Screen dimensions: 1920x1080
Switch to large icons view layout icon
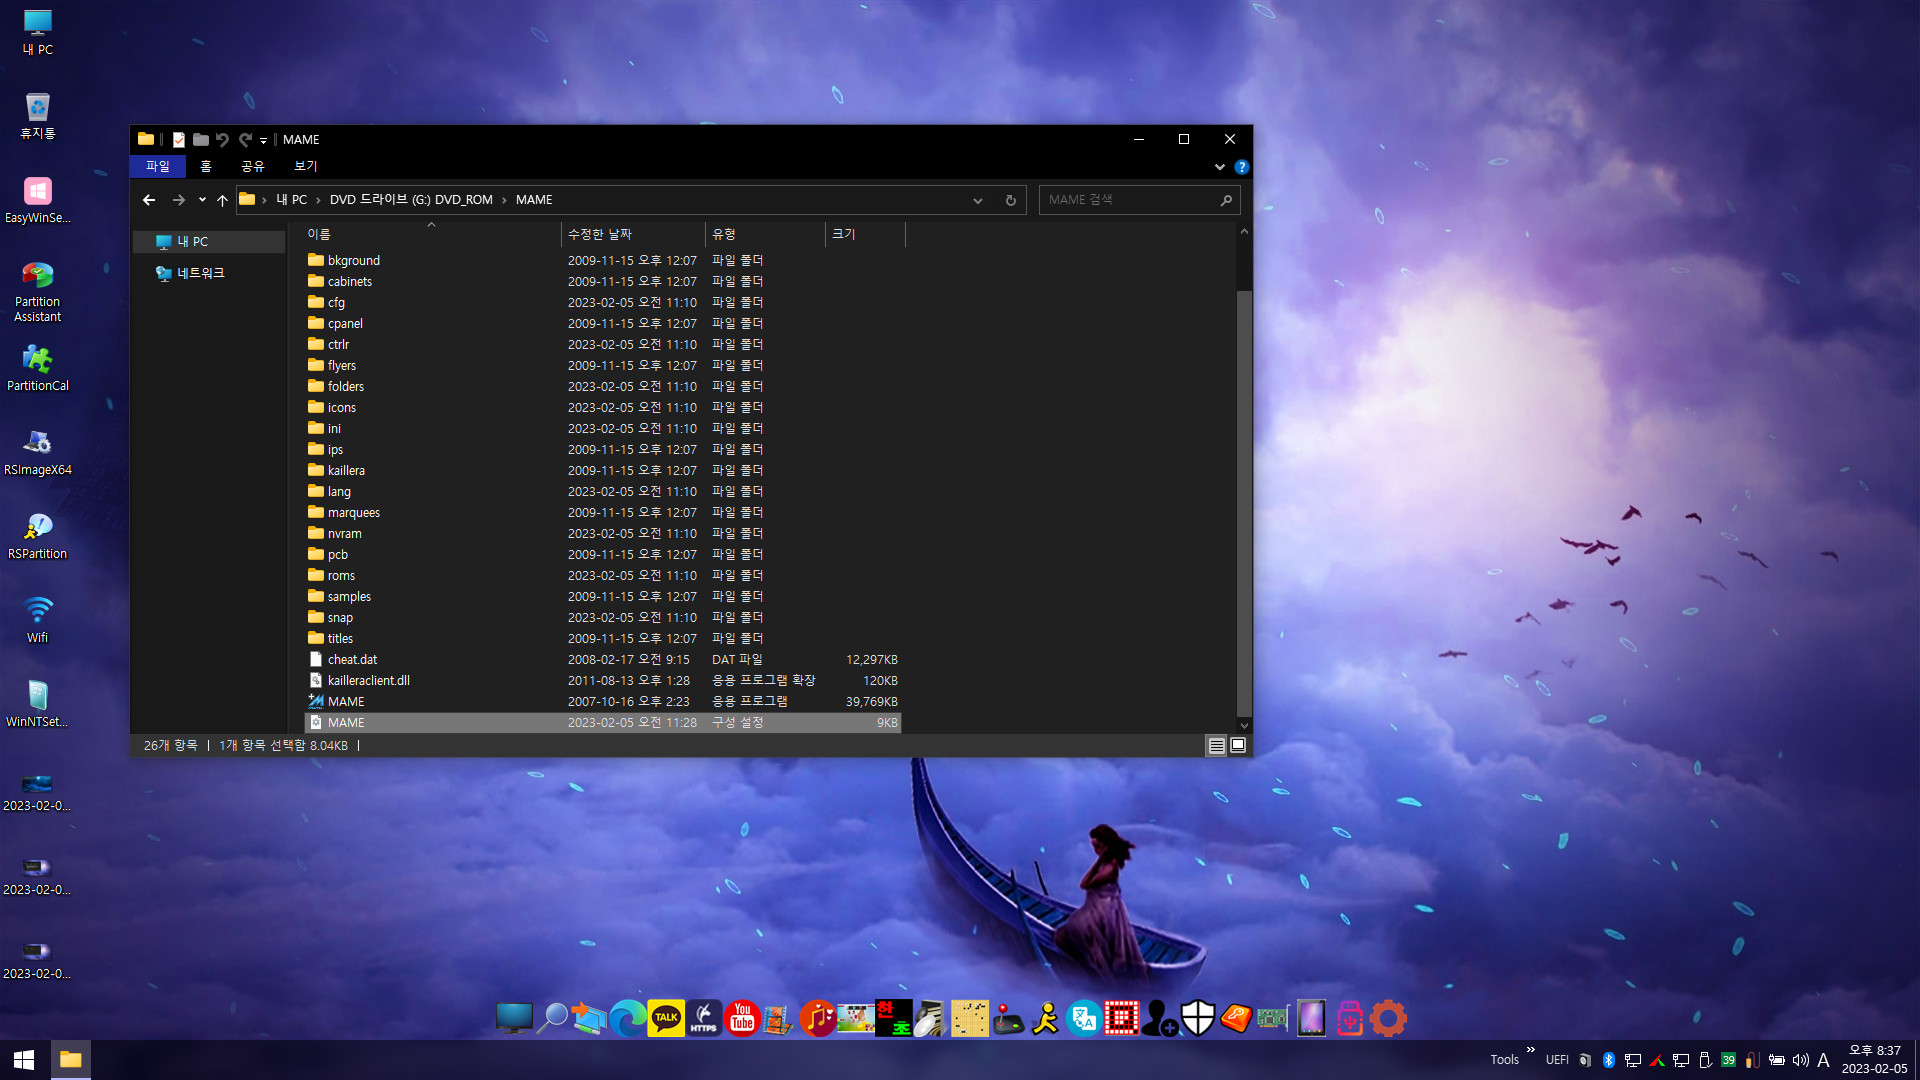coord(1238,745)
